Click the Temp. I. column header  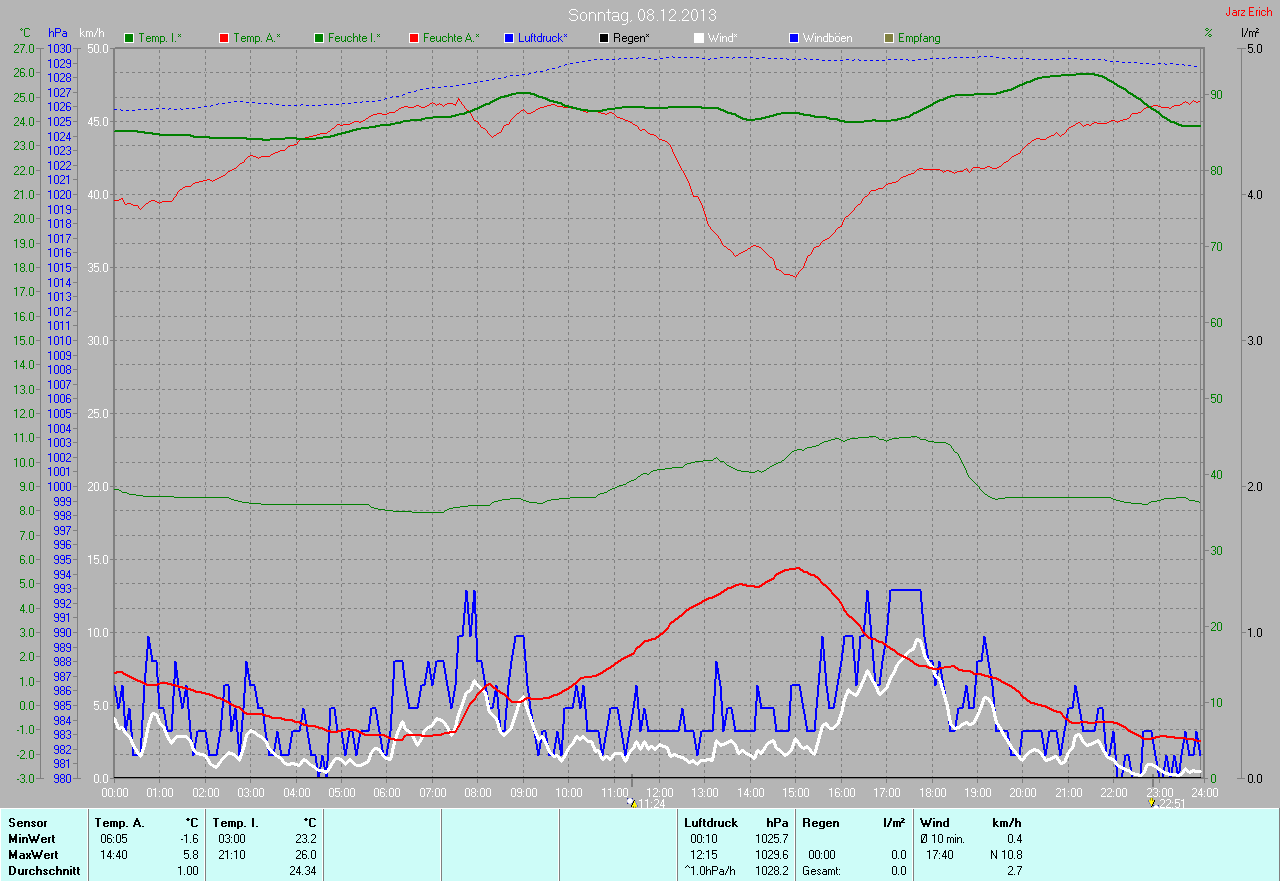point(235,823)
